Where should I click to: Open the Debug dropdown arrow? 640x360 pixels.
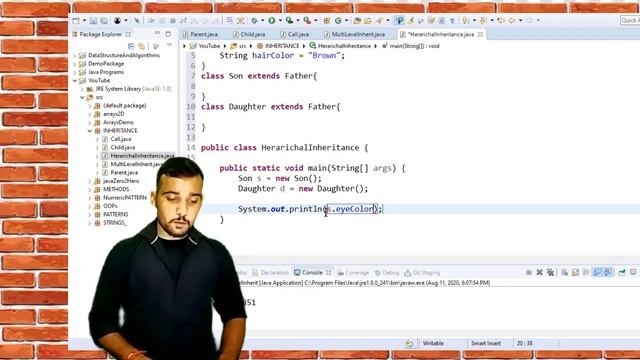[x=262, y=20]
